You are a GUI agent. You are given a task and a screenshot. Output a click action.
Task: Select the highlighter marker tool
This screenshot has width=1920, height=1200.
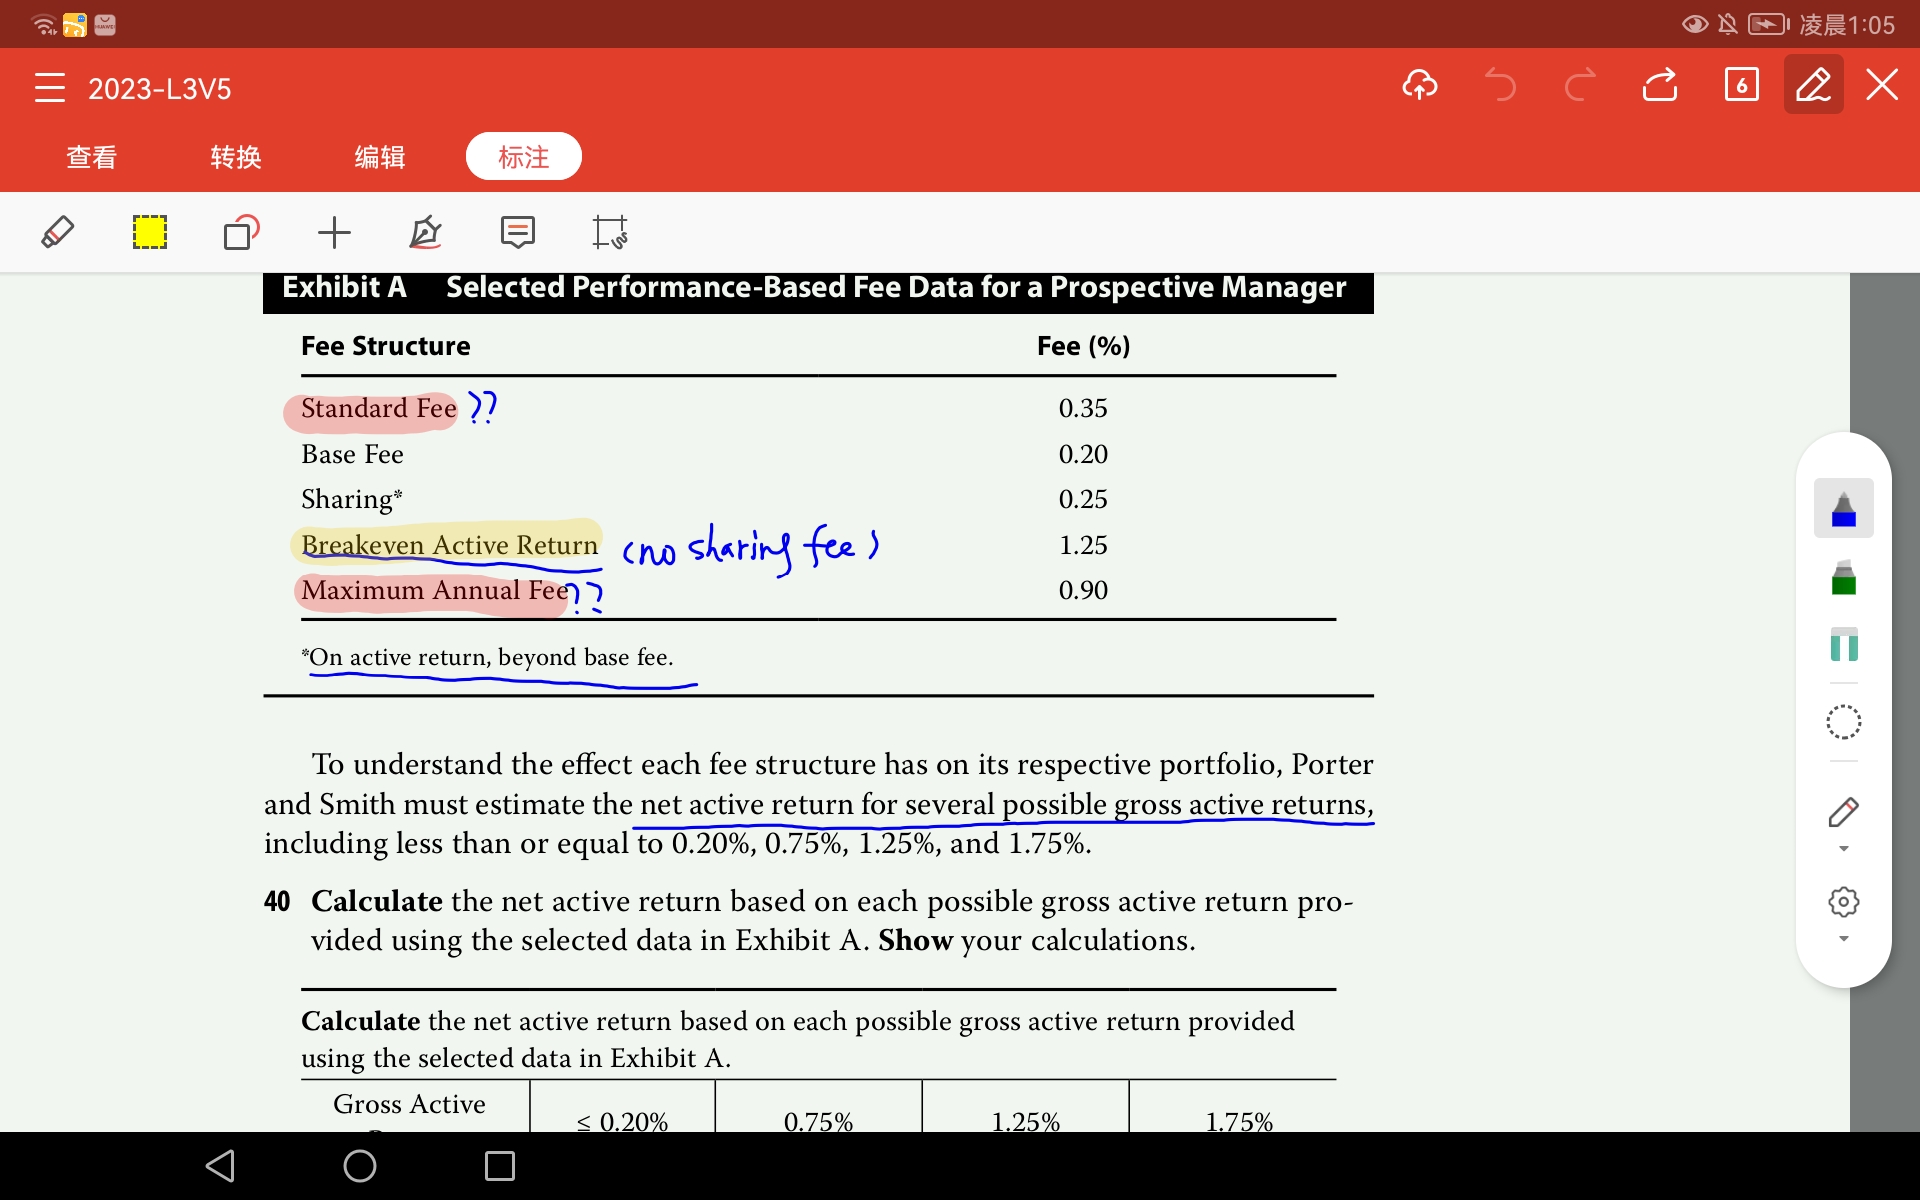tap(57, 232)
